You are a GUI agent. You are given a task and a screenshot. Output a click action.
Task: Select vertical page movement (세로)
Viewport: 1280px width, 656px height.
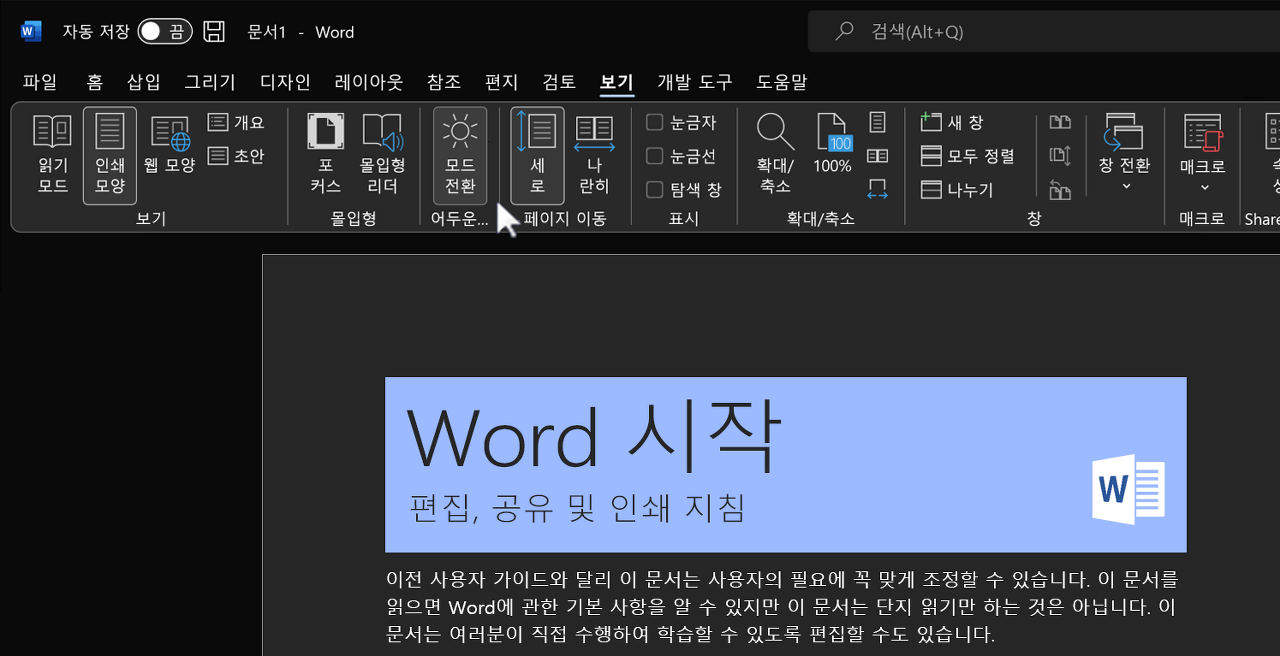[x=537, y=155]
